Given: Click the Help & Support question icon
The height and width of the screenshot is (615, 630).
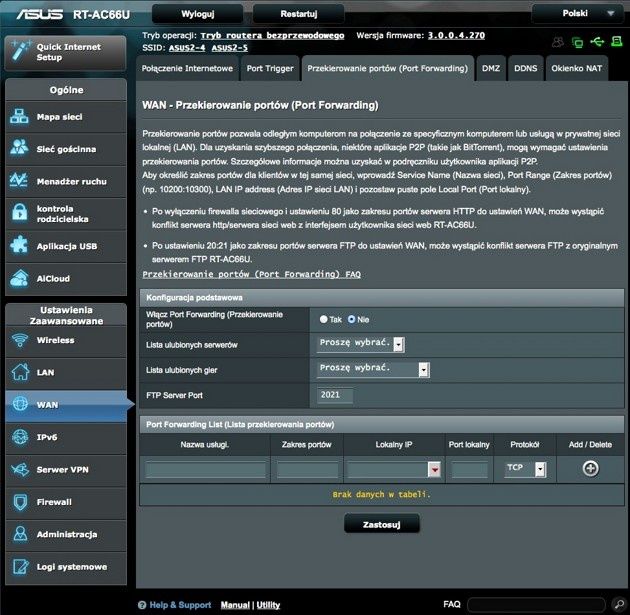Looking at the screenshot, I should 142,605.
